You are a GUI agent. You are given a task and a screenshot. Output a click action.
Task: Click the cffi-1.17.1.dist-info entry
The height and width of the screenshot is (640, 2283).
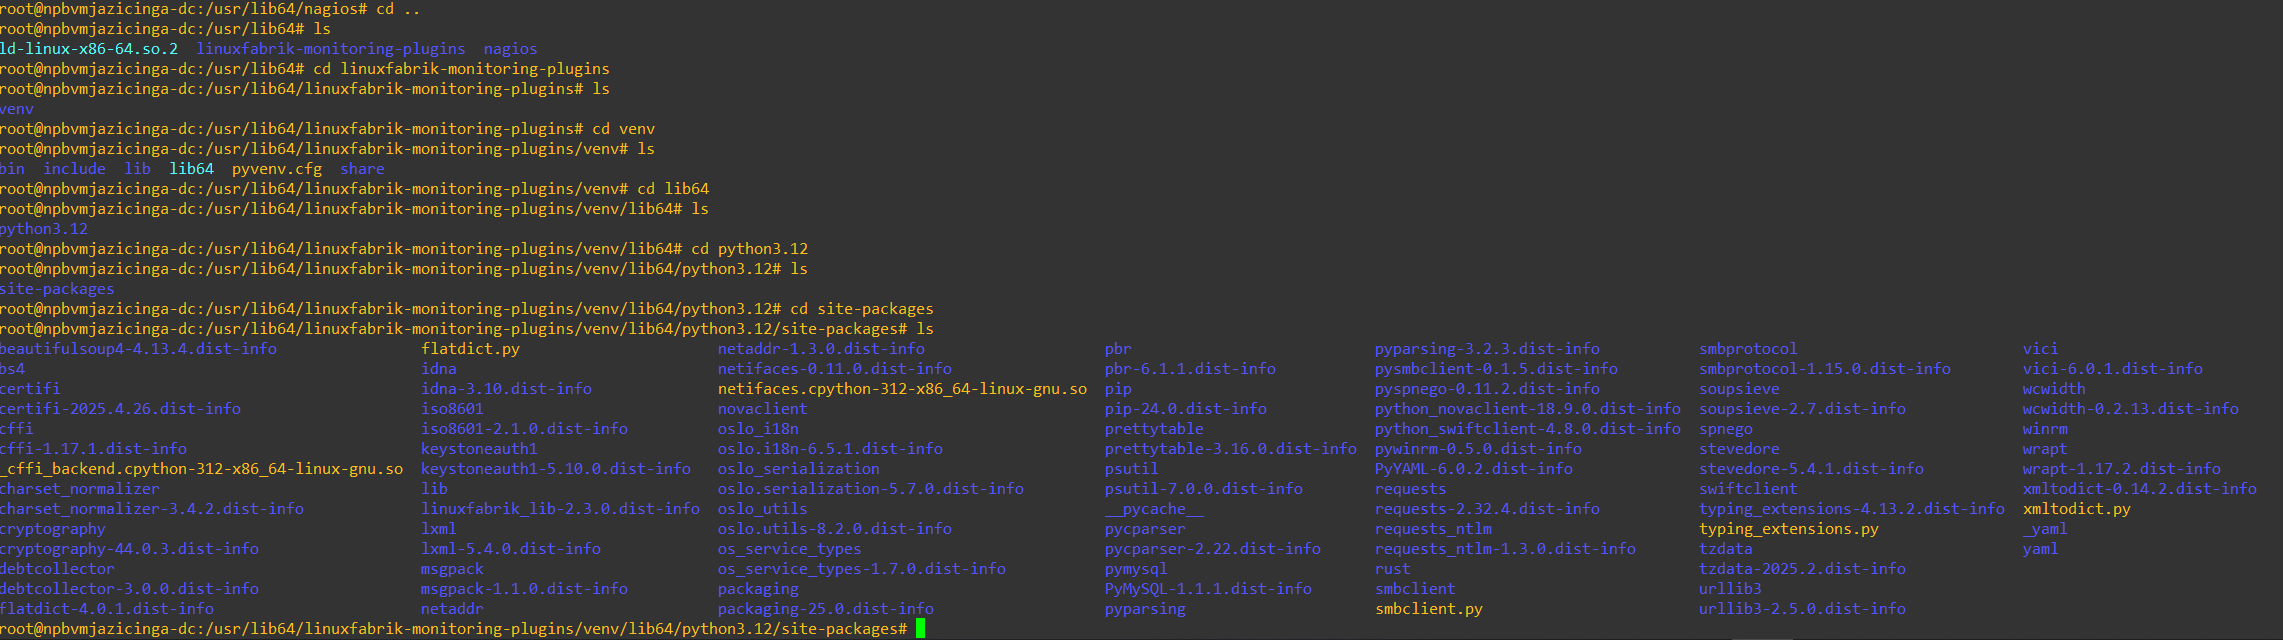pyautogui.click(x=93, y=449)
